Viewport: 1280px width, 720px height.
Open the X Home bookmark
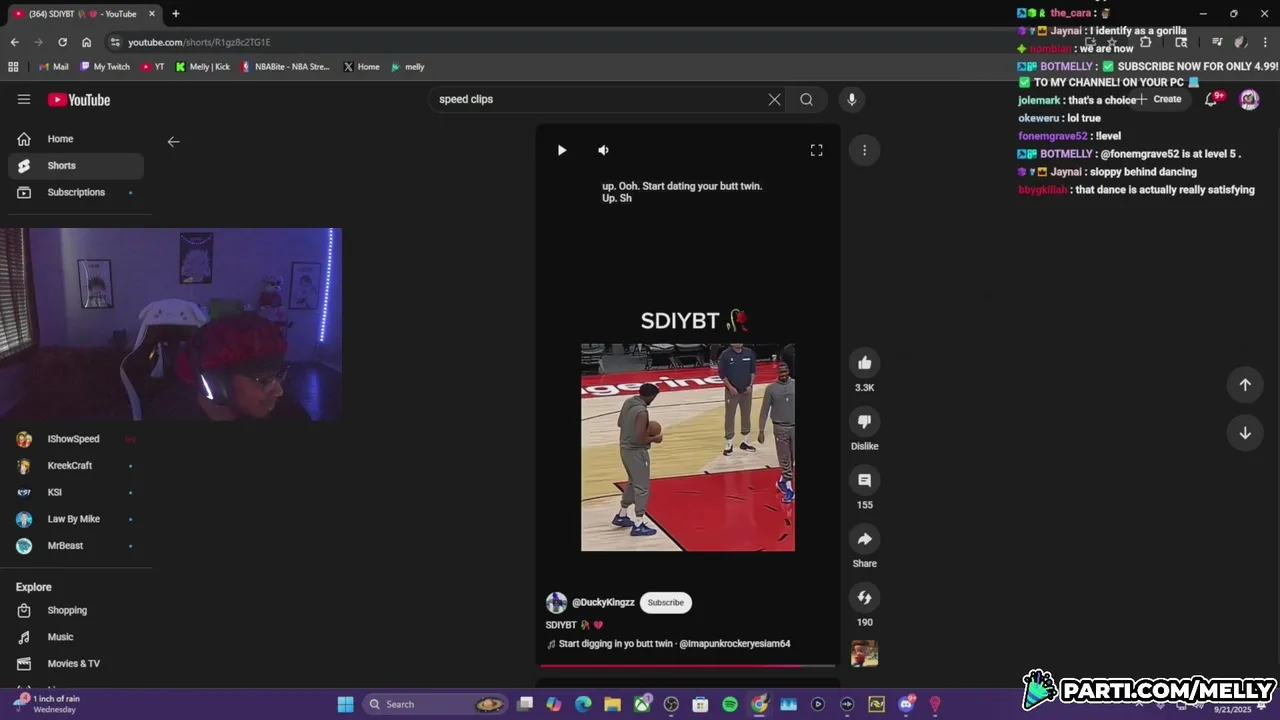362,67
